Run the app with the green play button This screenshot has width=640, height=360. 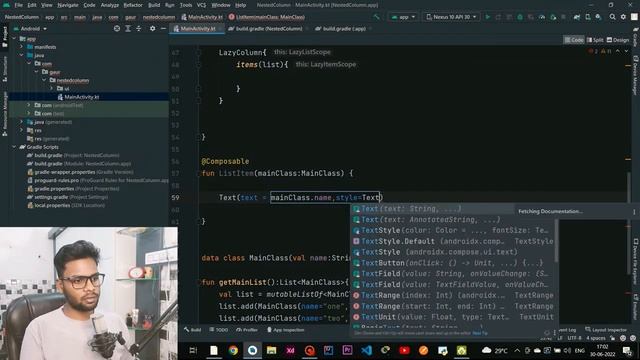[487, 17]
